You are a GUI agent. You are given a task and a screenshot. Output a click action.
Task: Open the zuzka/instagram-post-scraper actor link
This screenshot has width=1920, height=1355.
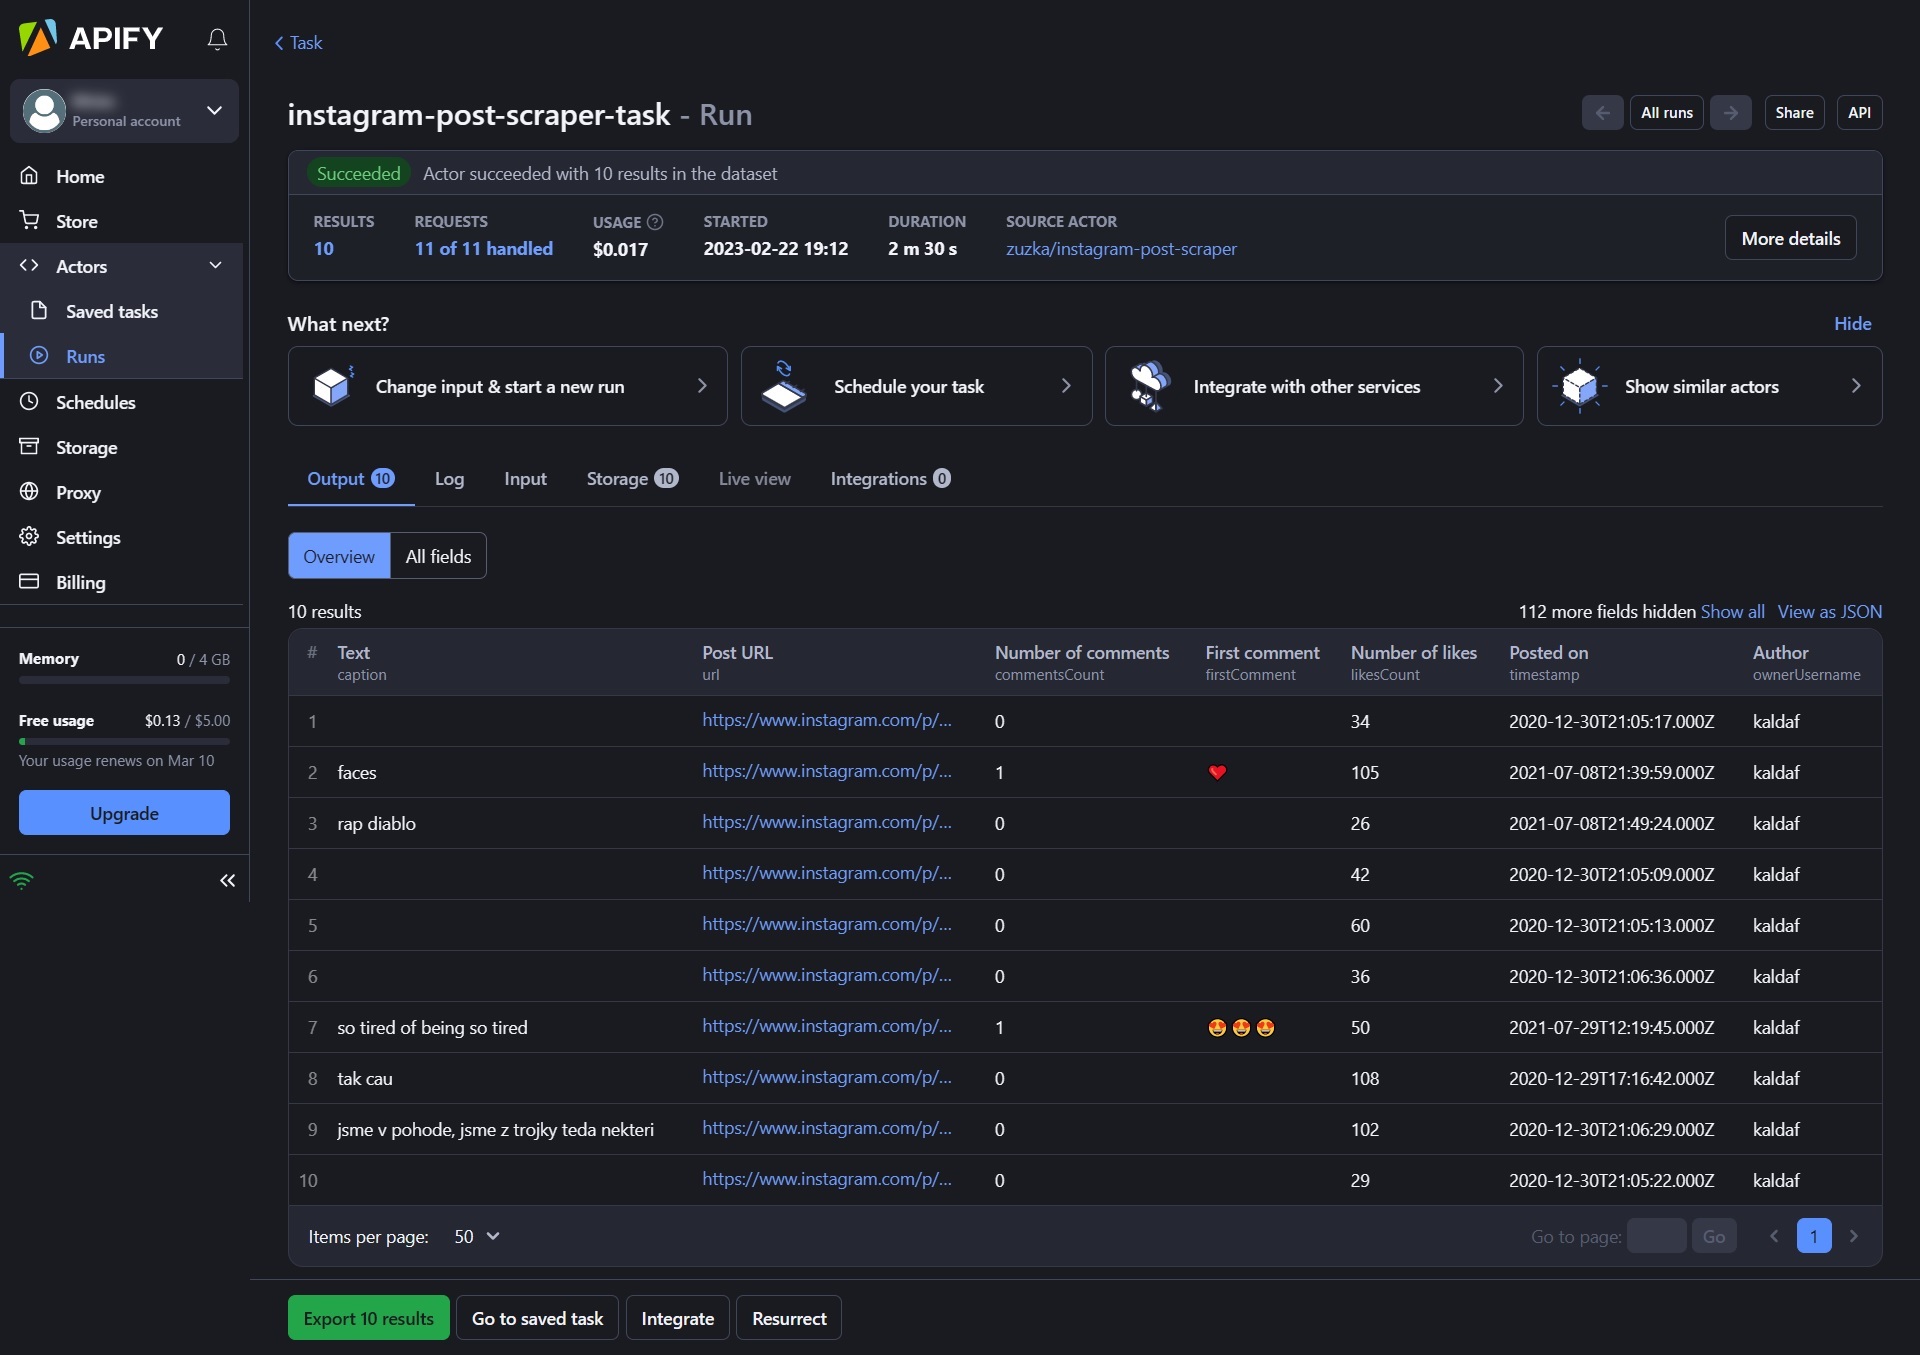tap(1121, 249)
